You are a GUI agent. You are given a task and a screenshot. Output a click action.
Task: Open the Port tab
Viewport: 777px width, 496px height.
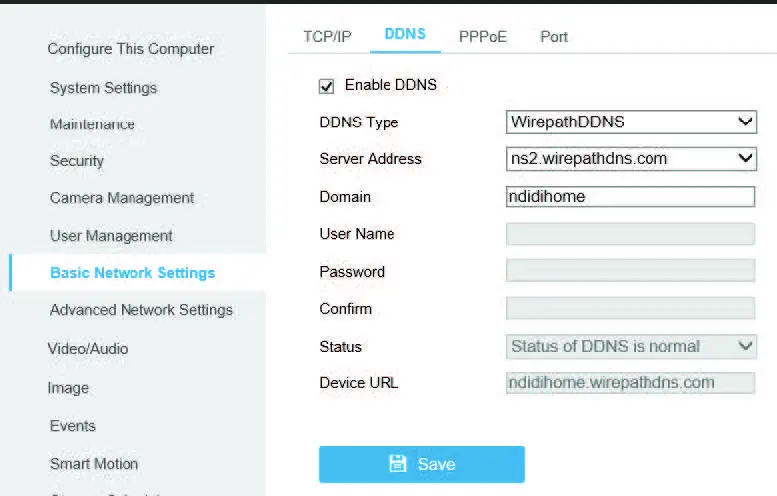(554, 37)
